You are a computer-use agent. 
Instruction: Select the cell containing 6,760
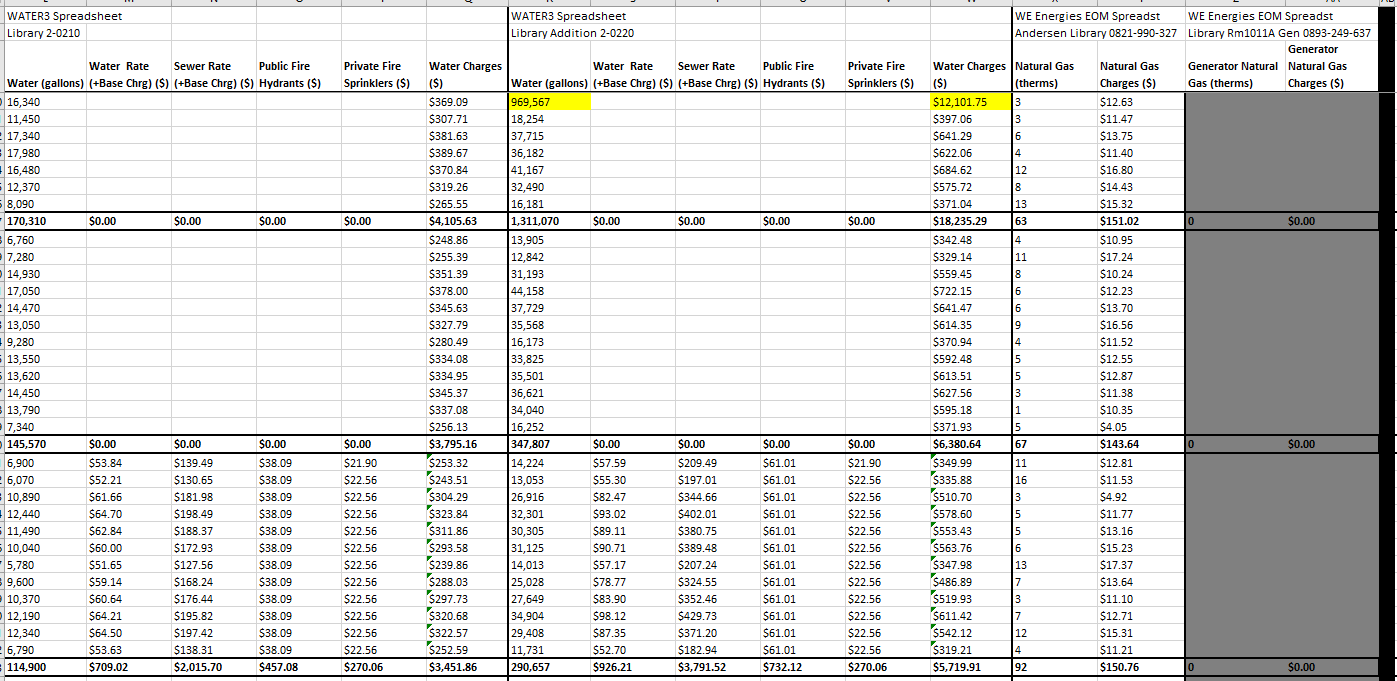point(46,240)
